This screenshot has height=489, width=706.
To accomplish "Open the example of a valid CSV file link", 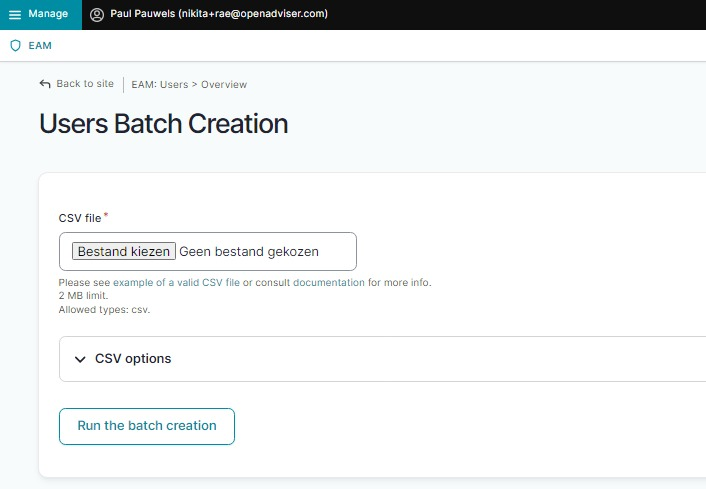I will [176, 283].
